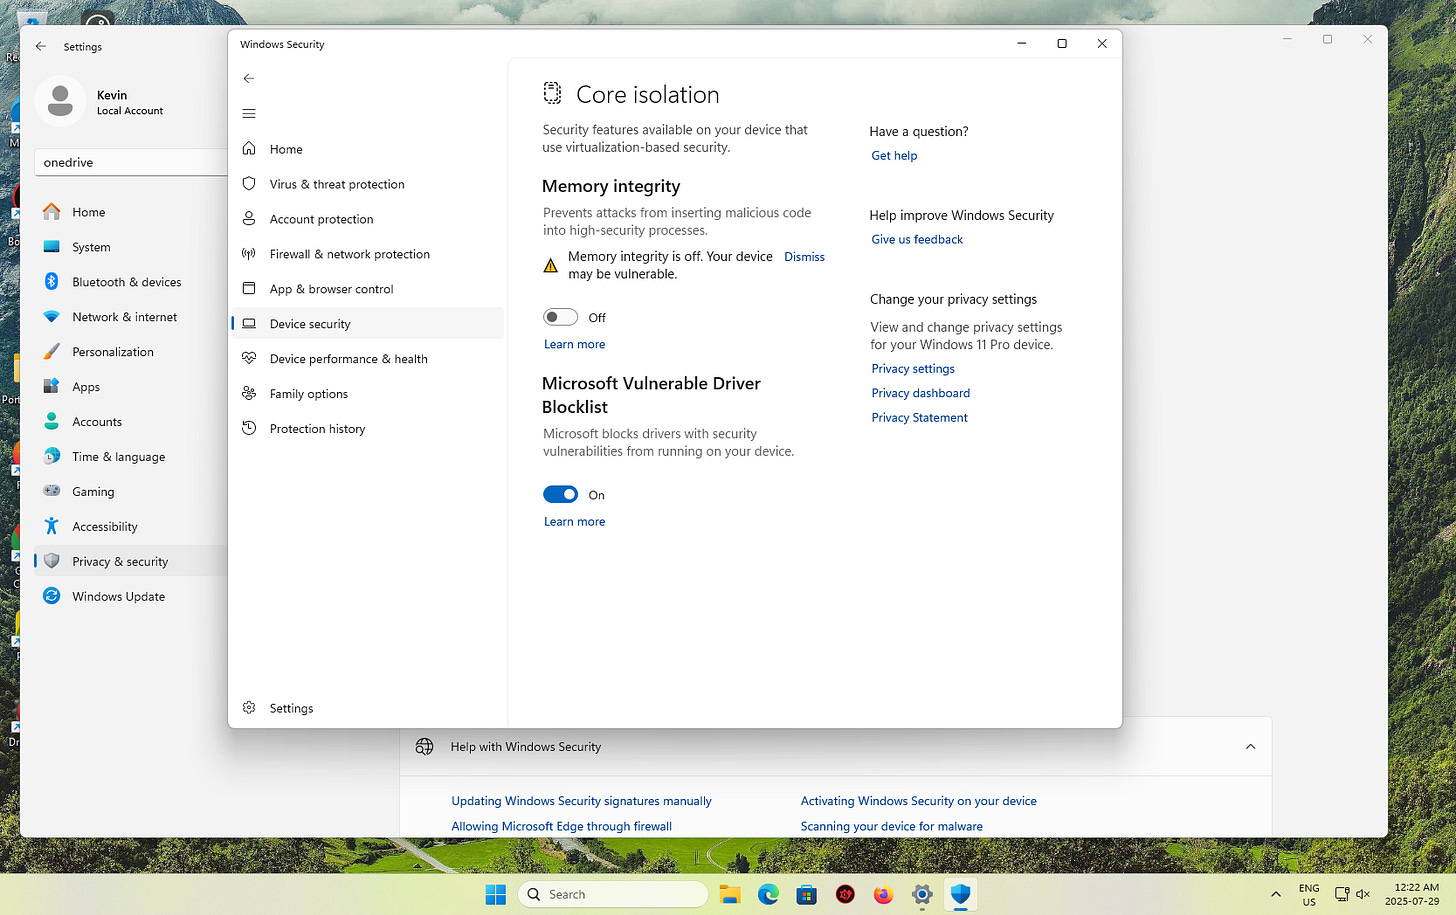The image size is (1456, 915).
Task: Click Learn more under Driver Blocklist
Action: coord(574,522)
